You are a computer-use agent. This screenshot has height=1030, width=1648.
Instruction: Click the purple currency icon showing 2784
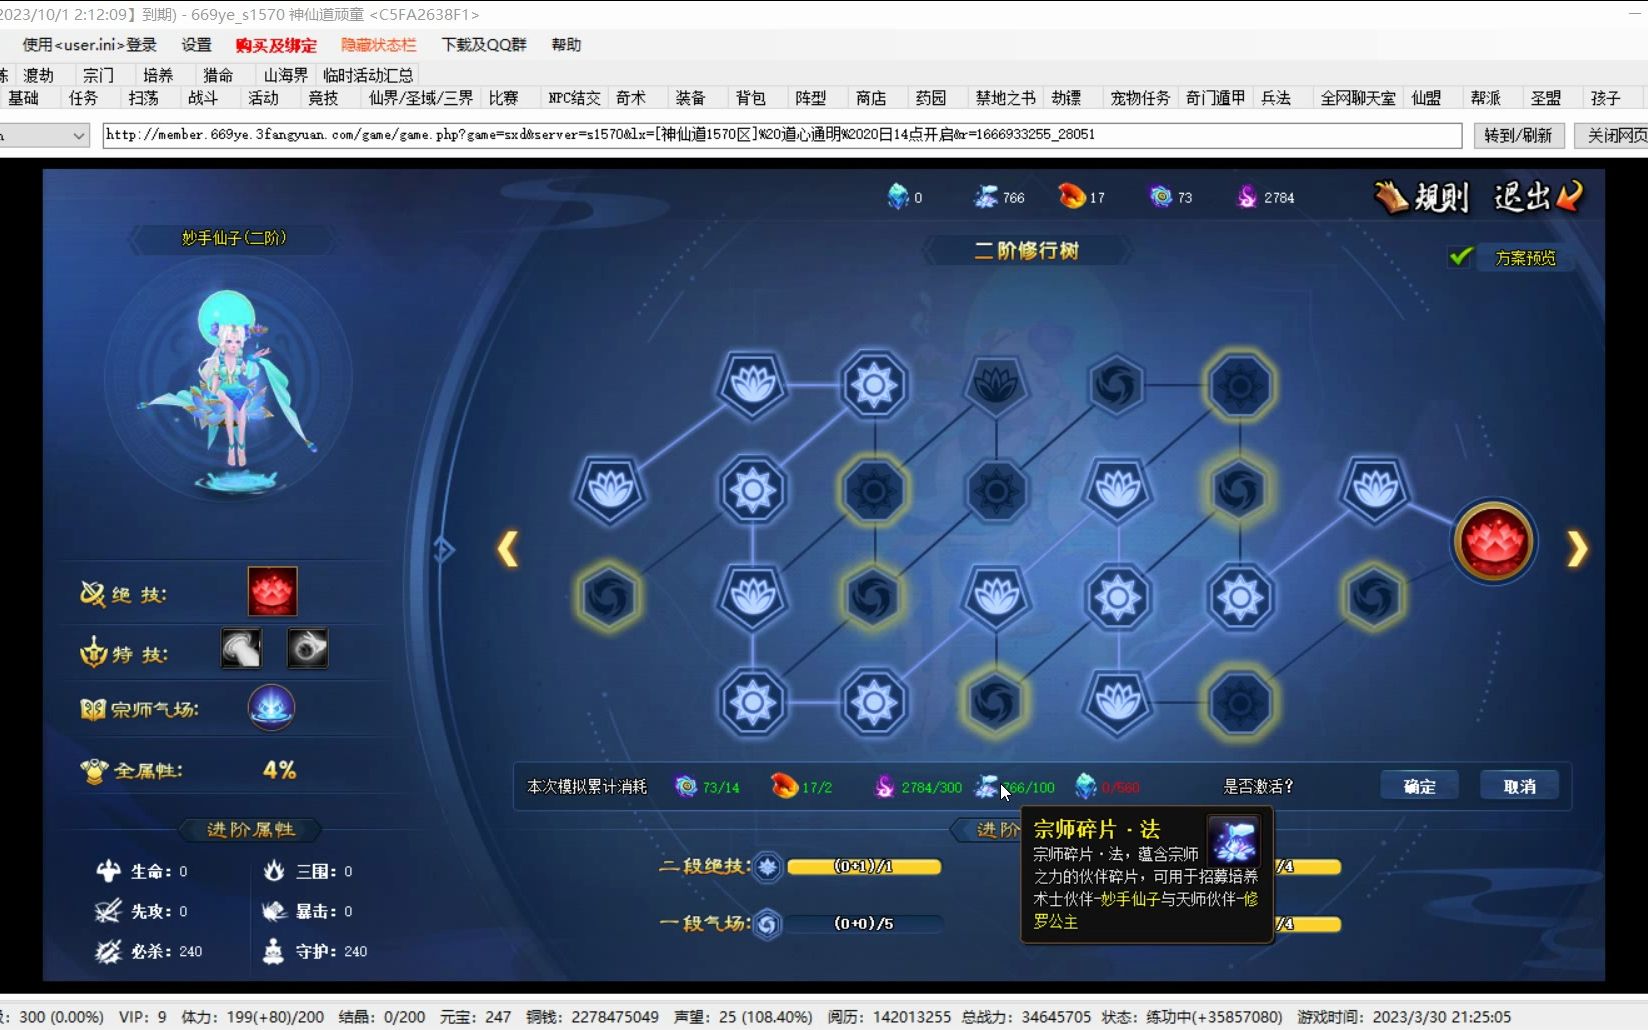pos(1247,197)
